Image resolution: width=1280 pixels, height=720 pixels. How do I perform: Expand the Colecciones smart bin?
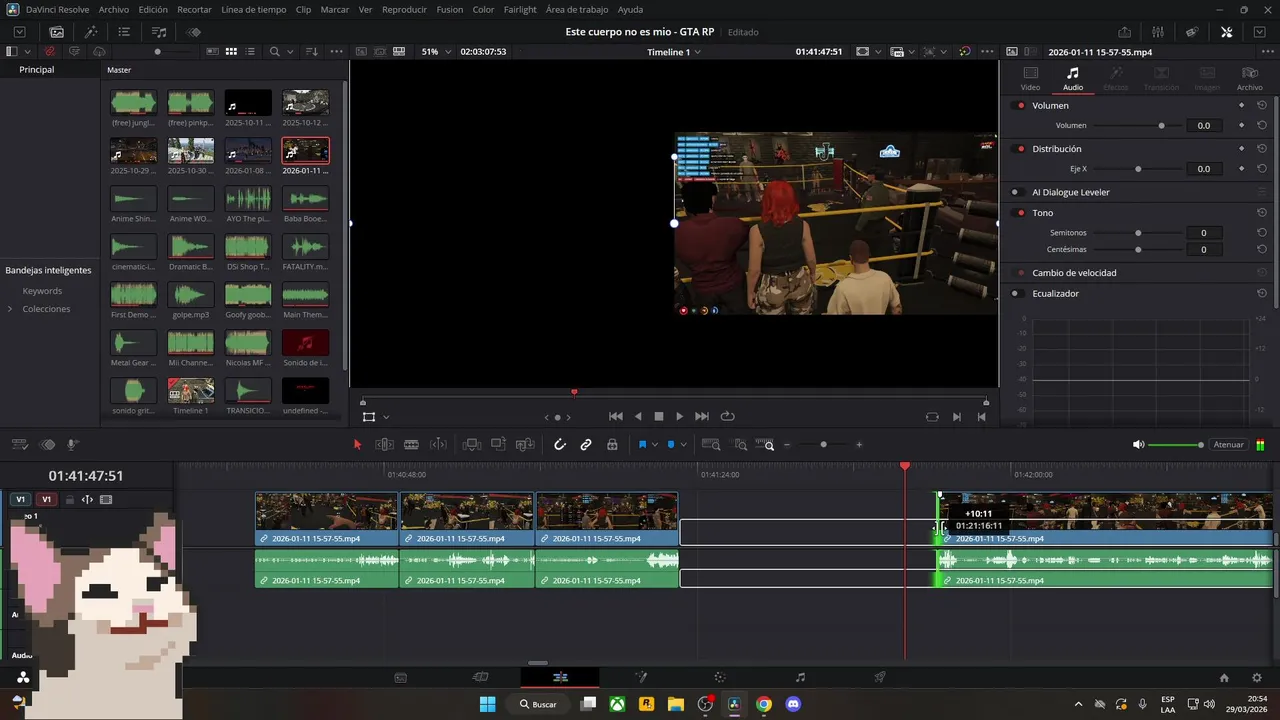(10, 309)
